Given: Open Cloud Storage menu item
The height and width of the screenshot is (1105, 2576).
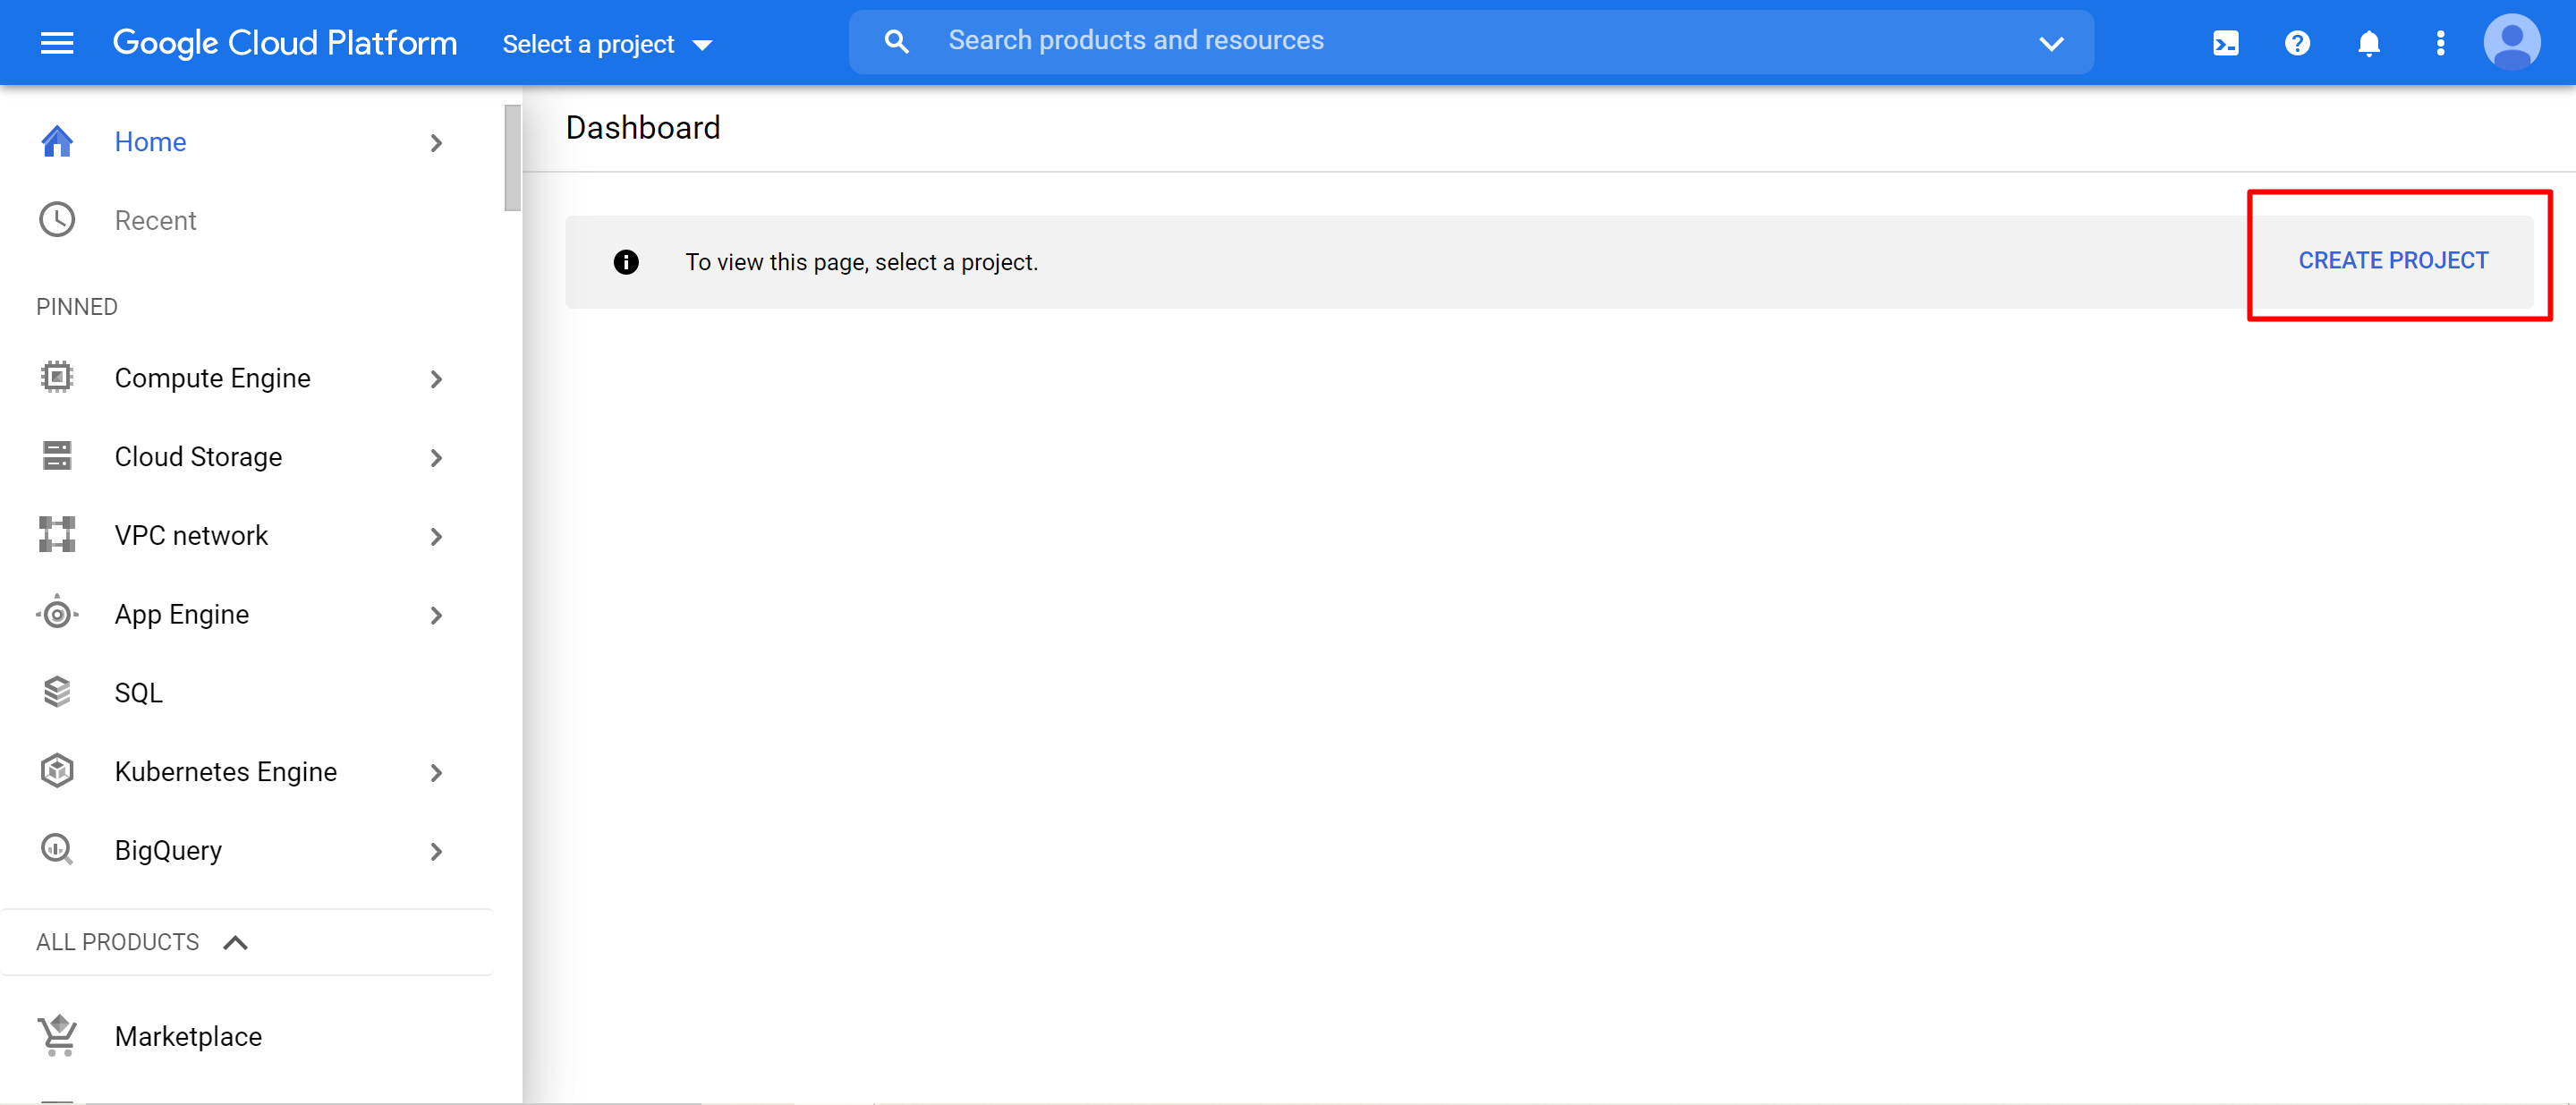Looking at the screenshot, I should point(198,456).
